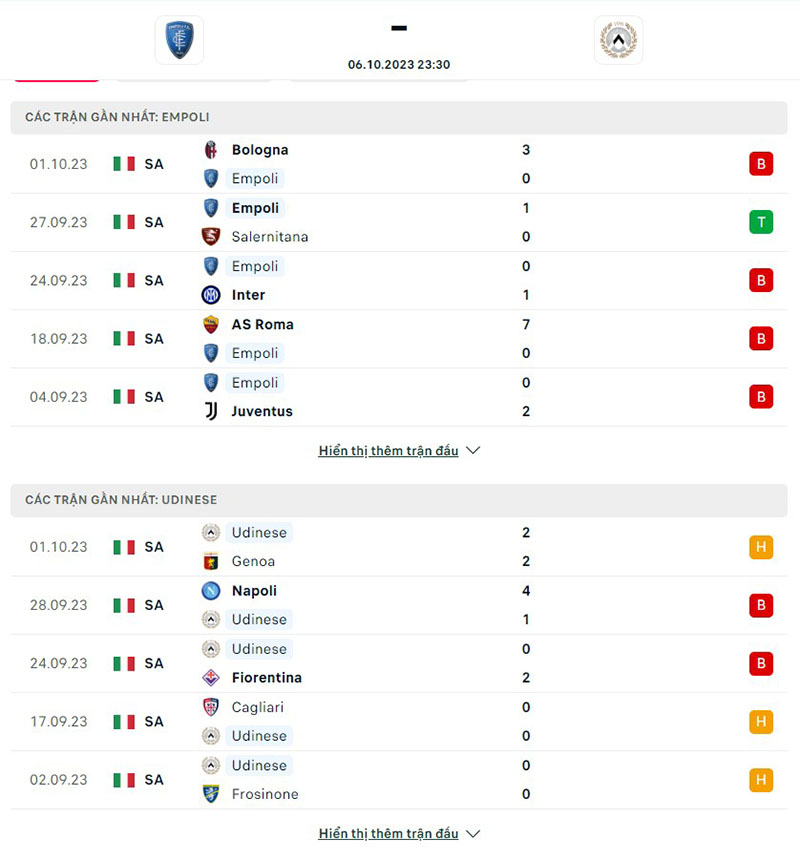Click the match date 06.10.2023 23:30
The height and width of the screenshot is (860, 800).
(x=398, y=63)
